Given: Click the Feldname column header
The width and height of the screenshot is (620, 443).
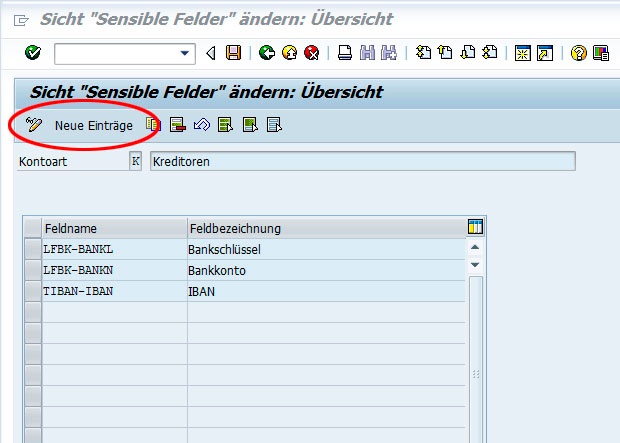Looking at the screenshot, I should (114, 228).
